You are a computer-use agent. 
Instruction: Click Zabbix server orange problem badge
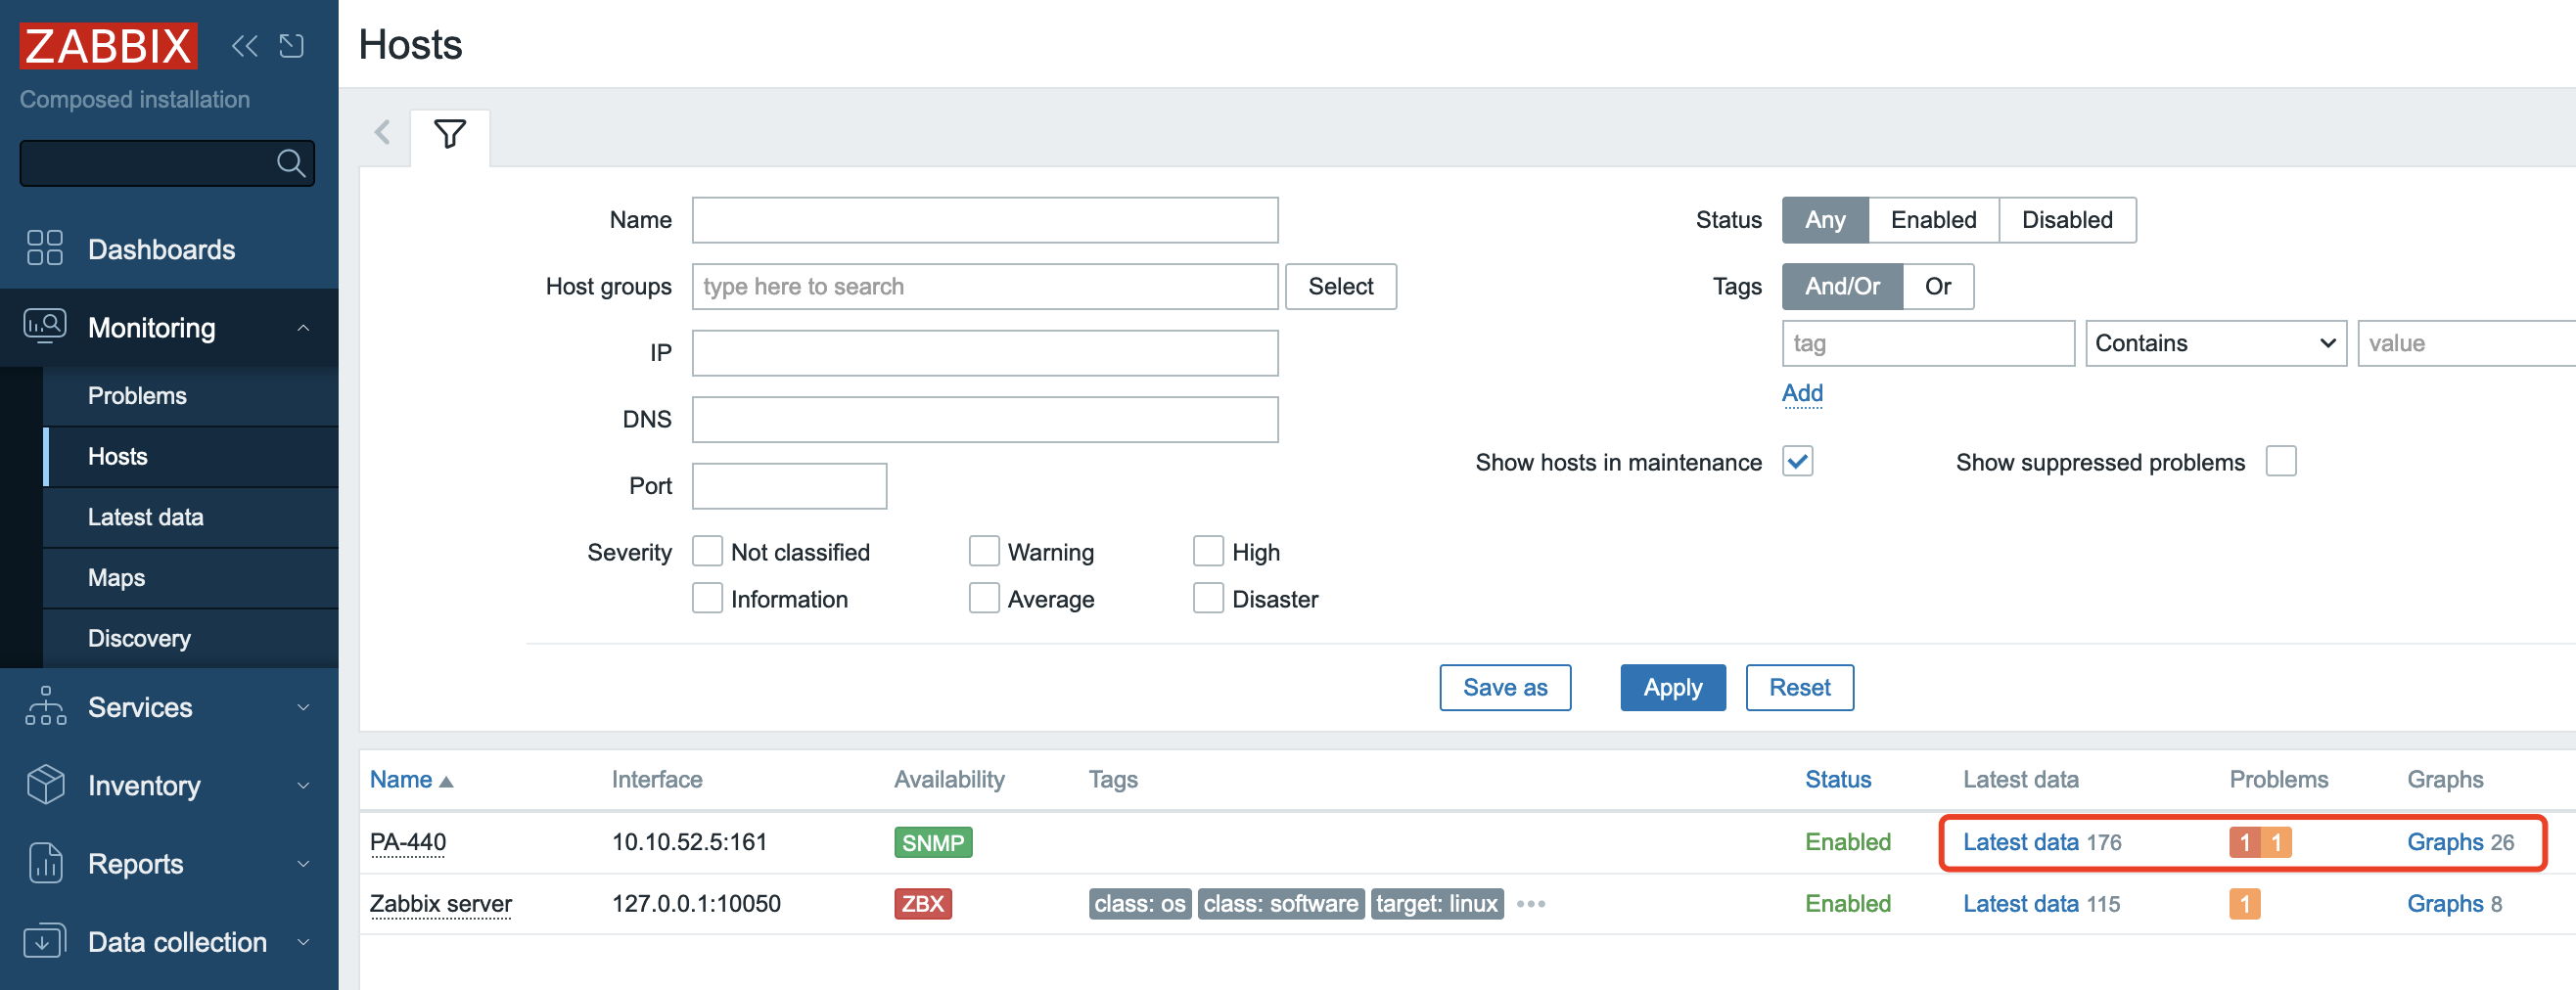click(2244, 904)
